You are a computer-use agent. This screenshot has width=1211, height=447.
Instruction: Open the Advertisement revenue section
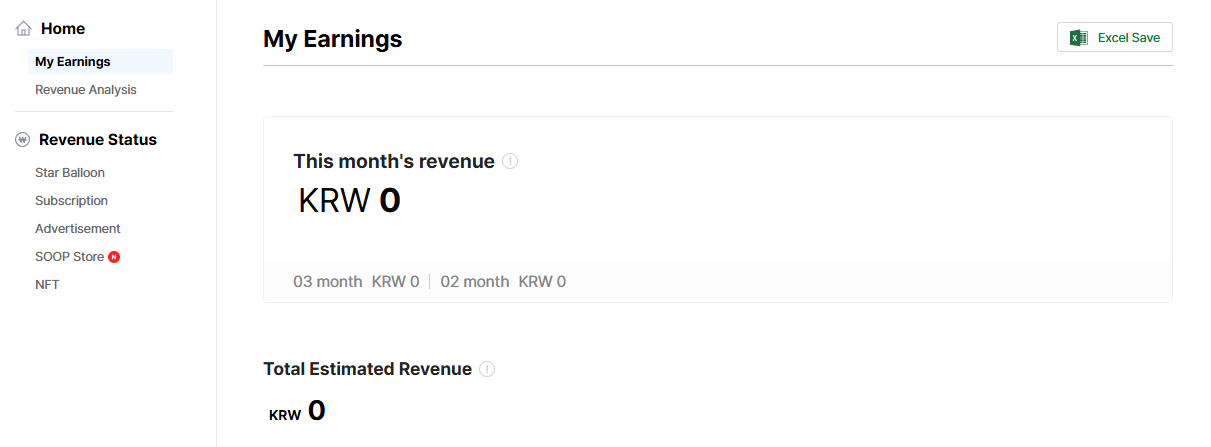coord(78,228)
